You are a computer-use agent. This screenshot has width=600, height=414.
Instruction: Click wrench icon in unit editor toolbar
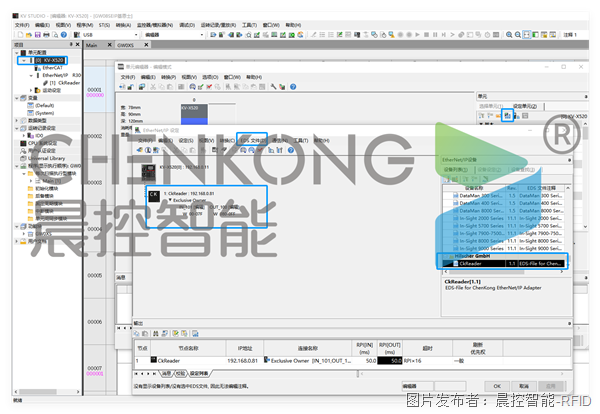point(273,87)
